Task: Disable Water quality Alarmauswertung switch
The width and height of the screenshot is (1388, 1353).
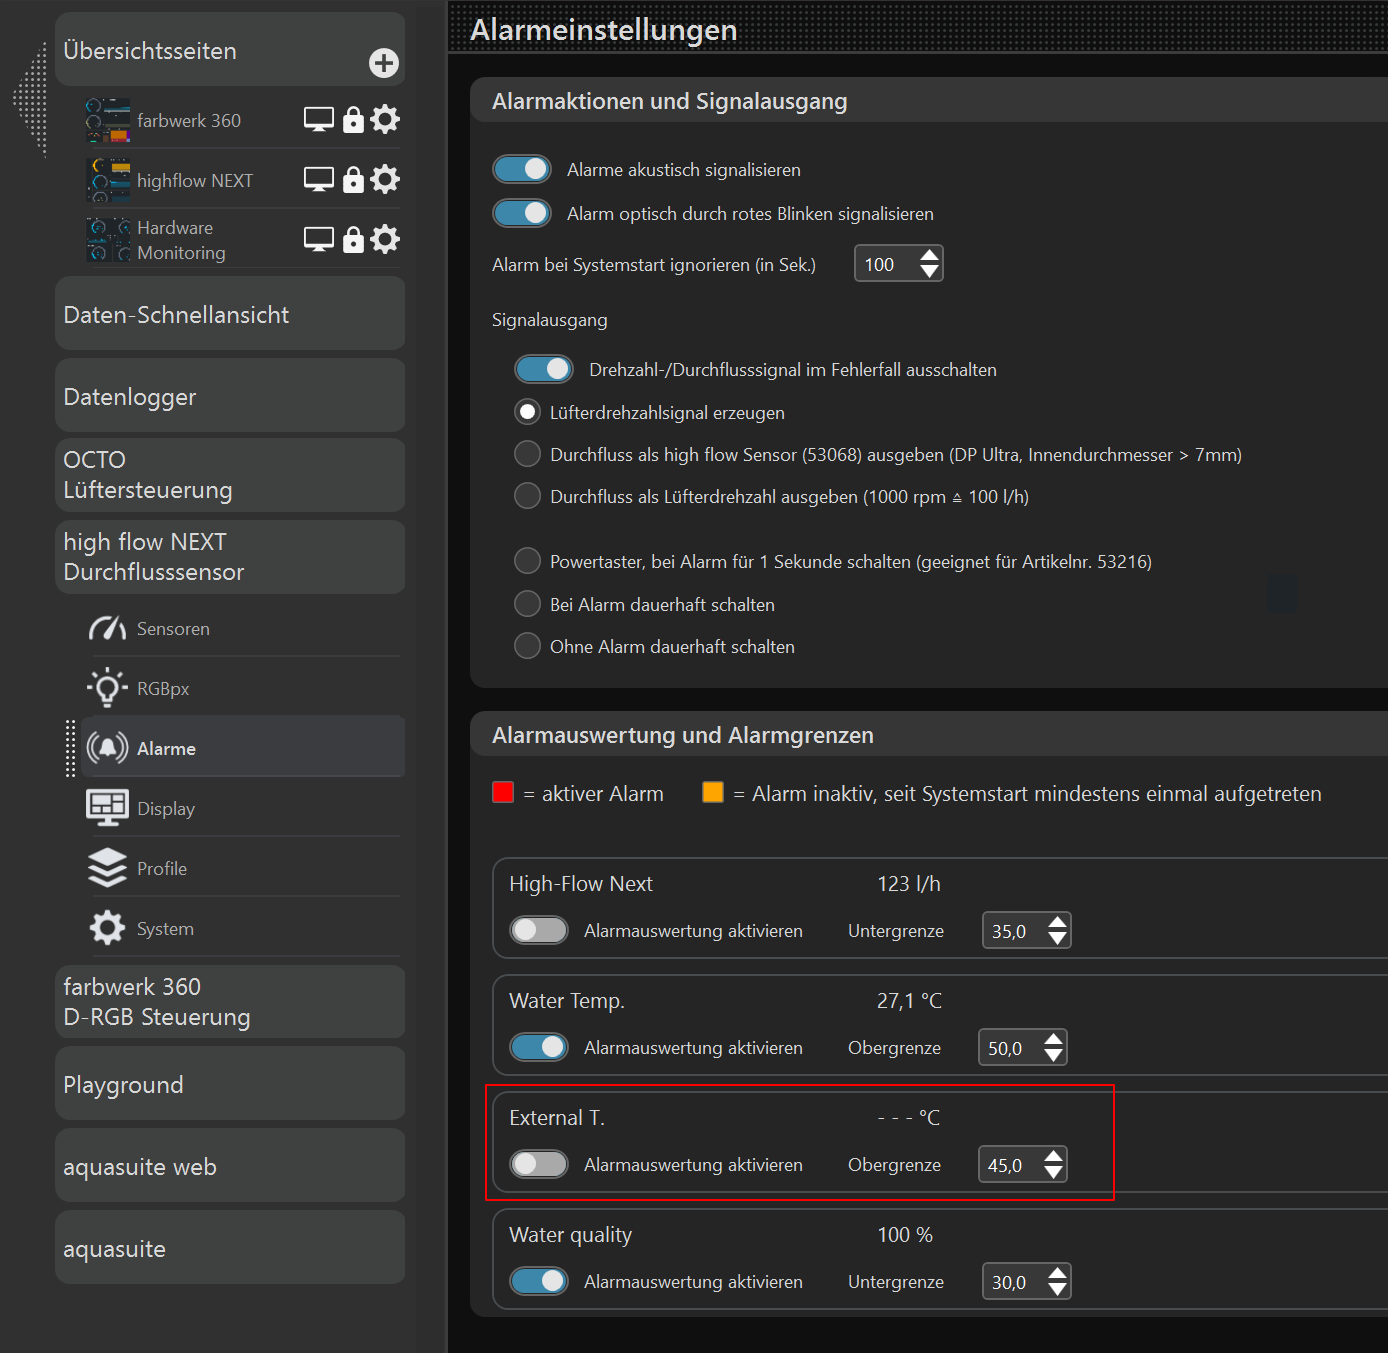Action: tap(539, 1281)
